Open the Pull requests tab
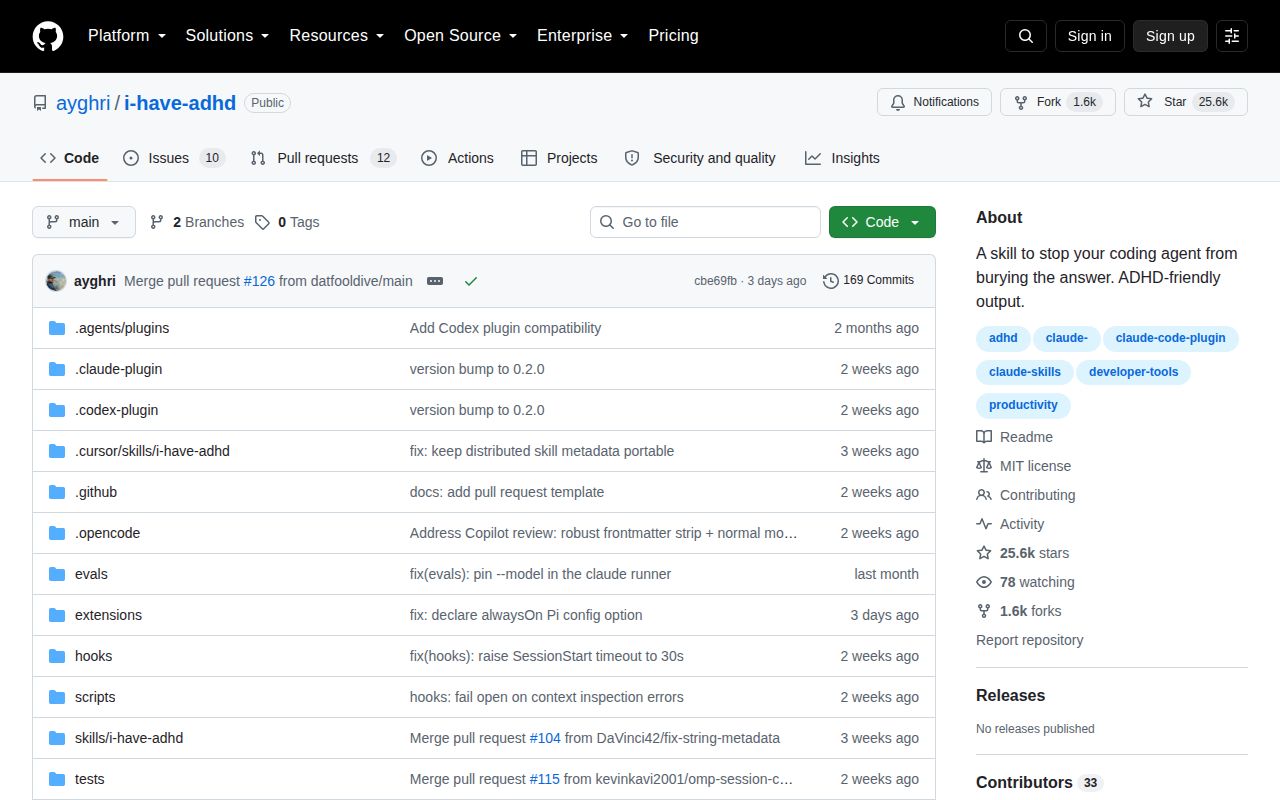 coord(323,158)
